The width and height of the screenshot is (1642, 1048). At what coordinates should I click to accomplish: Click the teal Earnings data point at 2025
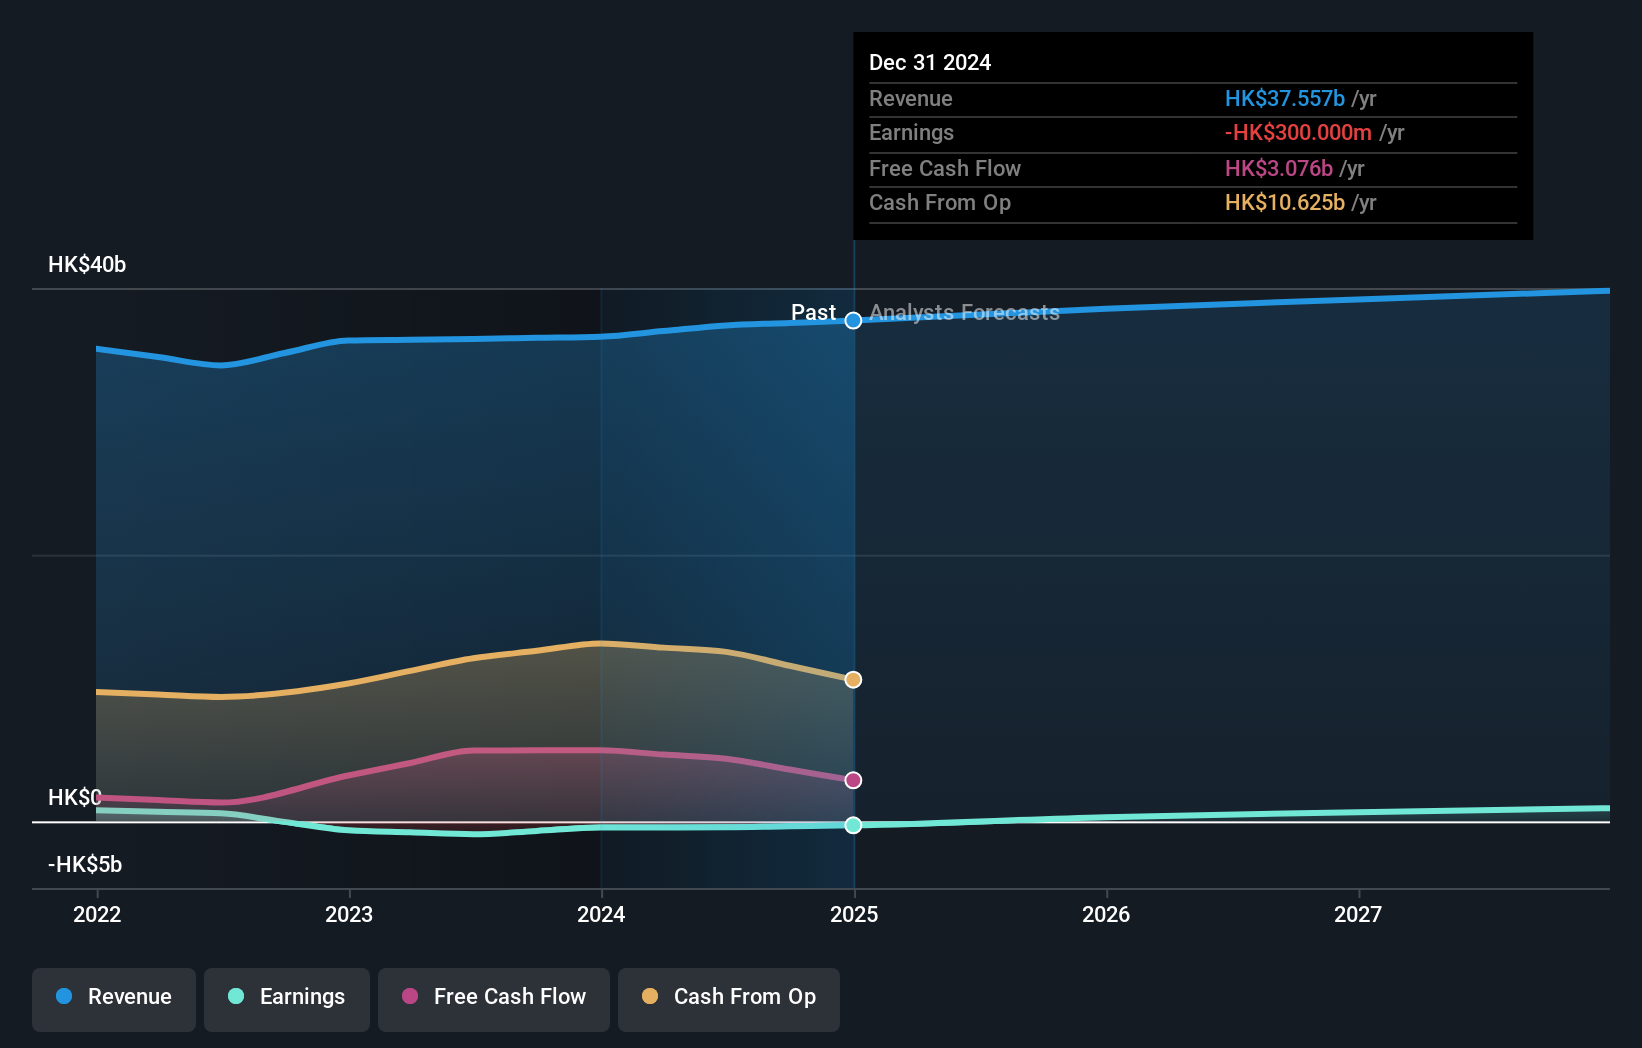click(x=853, y=825)
